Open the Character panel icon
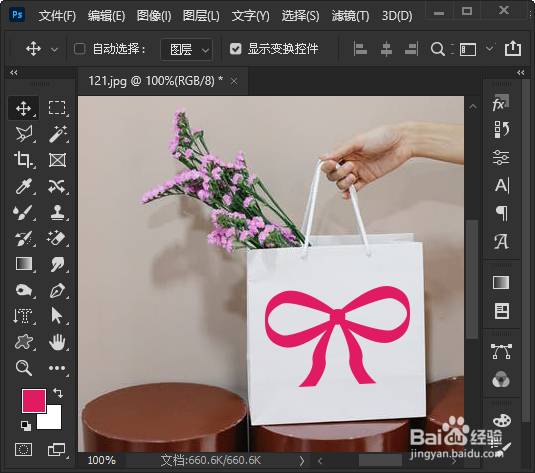Image resolution: width=535 pixels, height=473 pixels. pos(501,186)
